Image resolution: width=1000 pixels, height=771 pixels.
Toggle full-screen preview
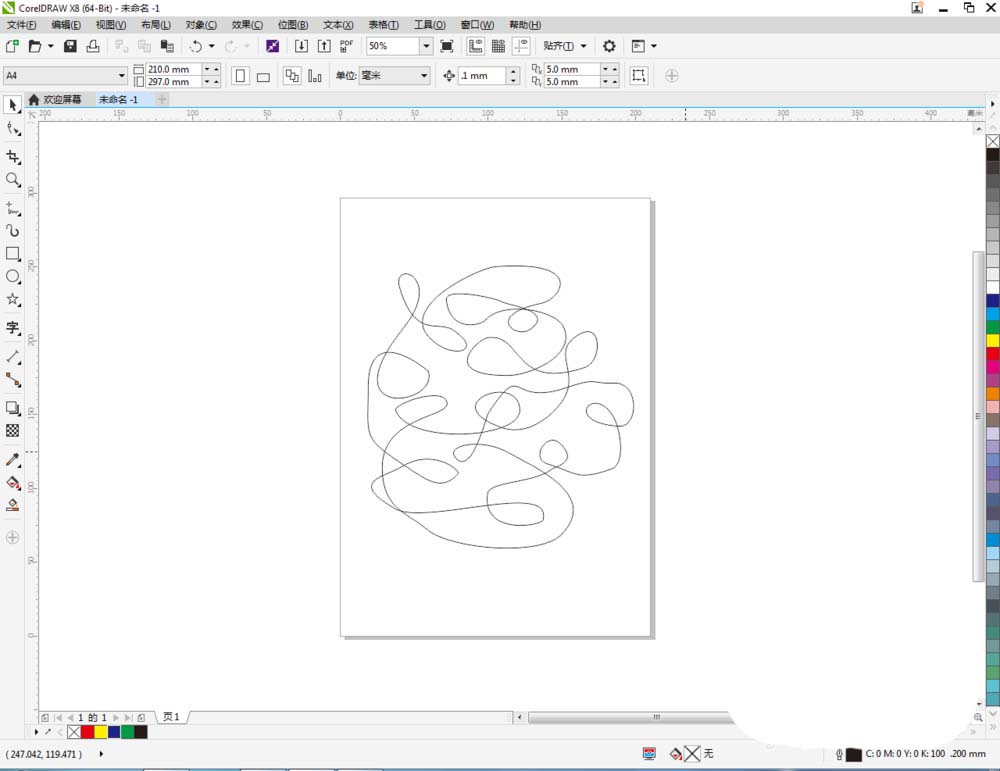447,46
